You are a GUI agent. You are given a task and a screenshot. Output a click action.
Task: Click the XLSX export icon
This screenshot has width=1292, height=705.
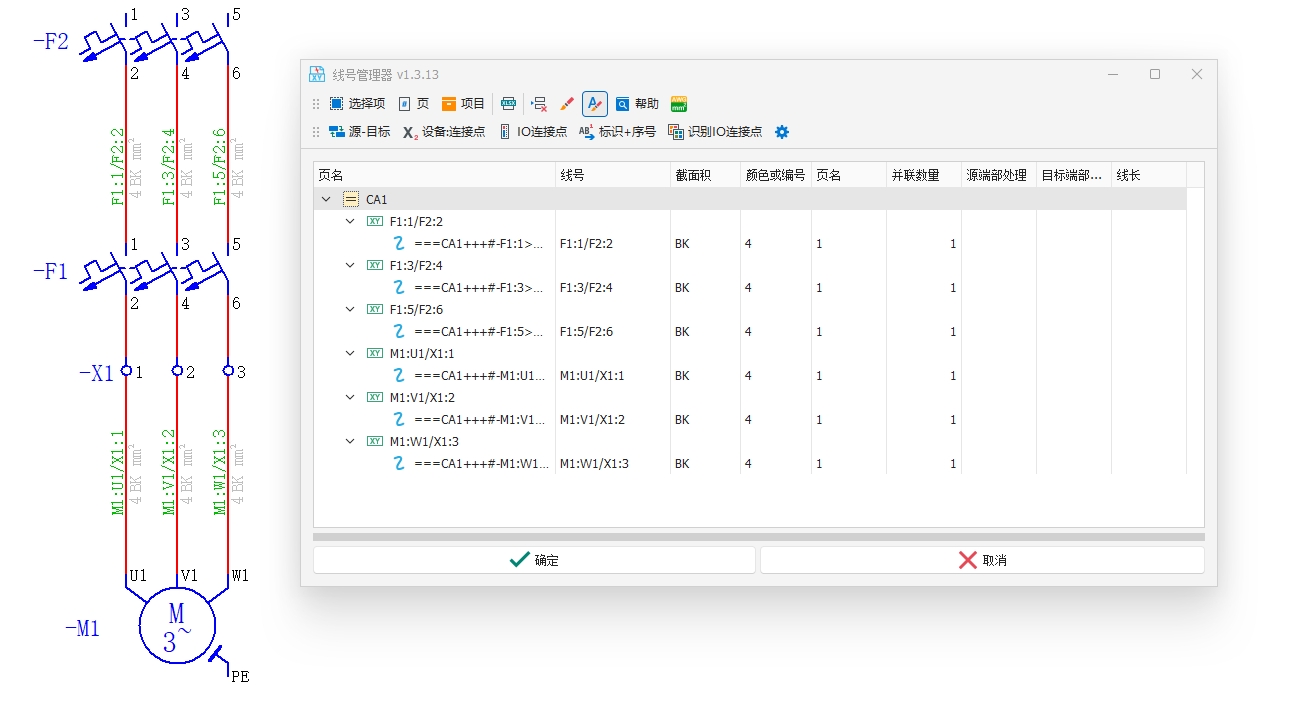(509, 104)
